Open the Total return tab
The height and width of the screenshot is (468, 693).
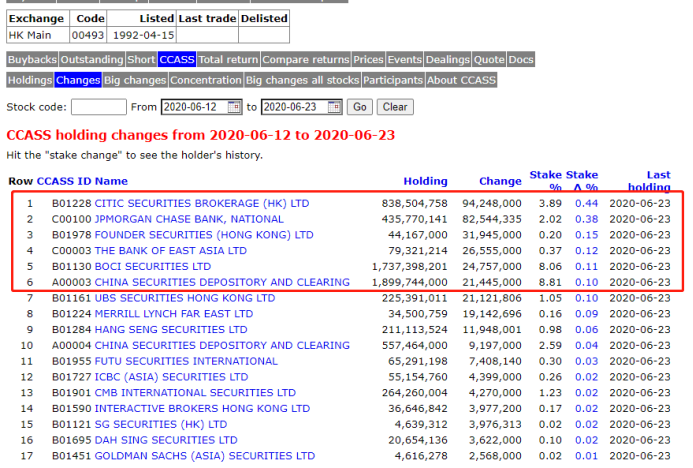coord(228,60)
